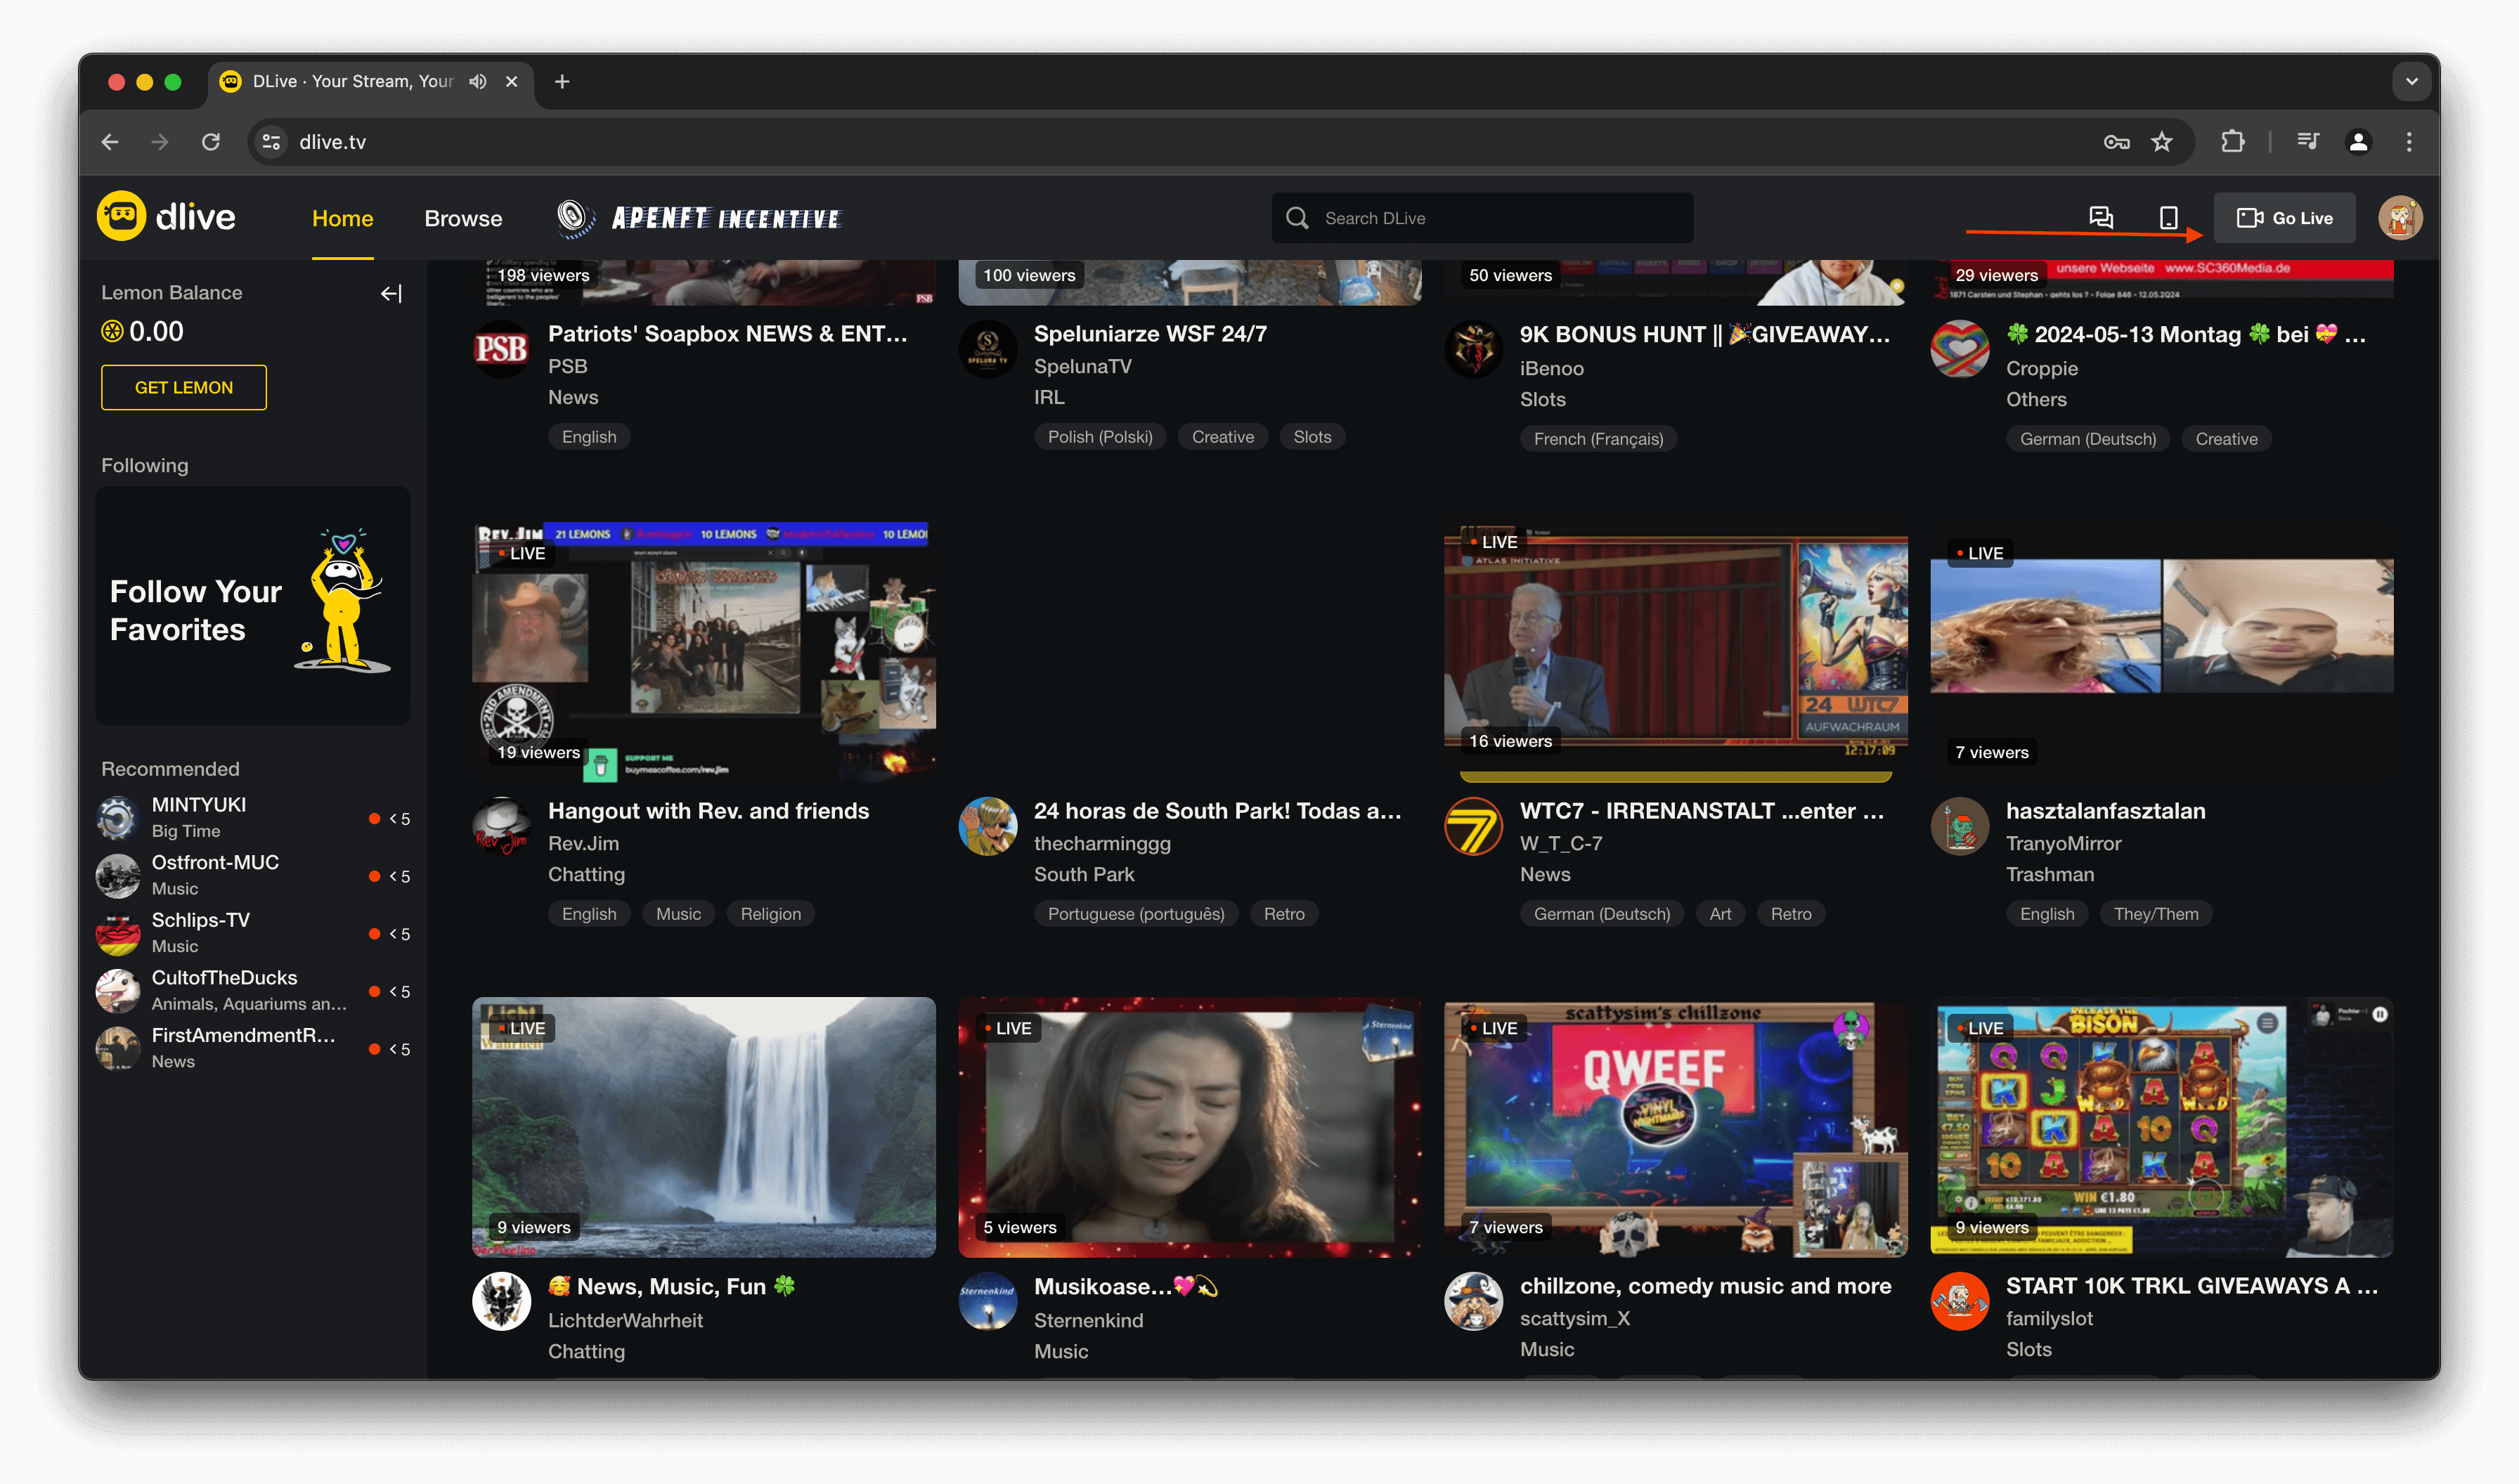Collapse the Lemon Balance sidebar panel
2519x1484 pixels.
(x=390, y=293)
